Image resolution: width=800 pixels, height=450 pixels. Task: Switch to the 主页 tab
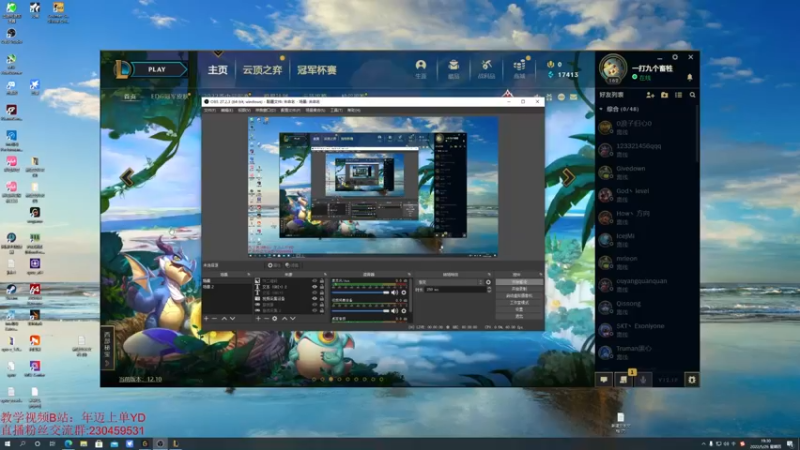tap(217, 70)
